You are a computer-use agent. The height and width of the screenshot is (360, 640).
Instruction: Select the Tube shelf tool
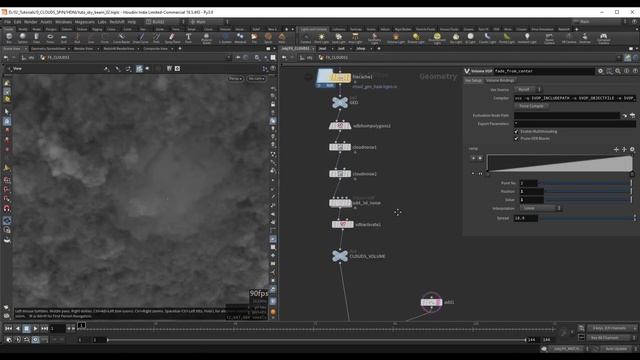tap(36, 38)
